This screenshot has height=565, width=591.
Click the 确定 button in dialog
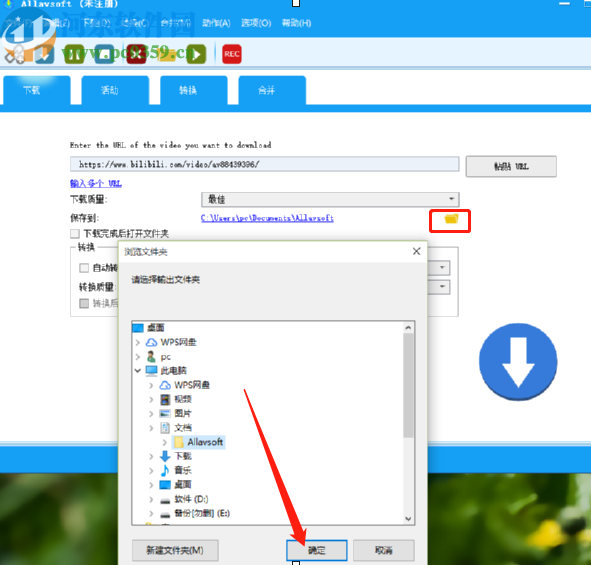pyautogui.click(x=317, y=551)
